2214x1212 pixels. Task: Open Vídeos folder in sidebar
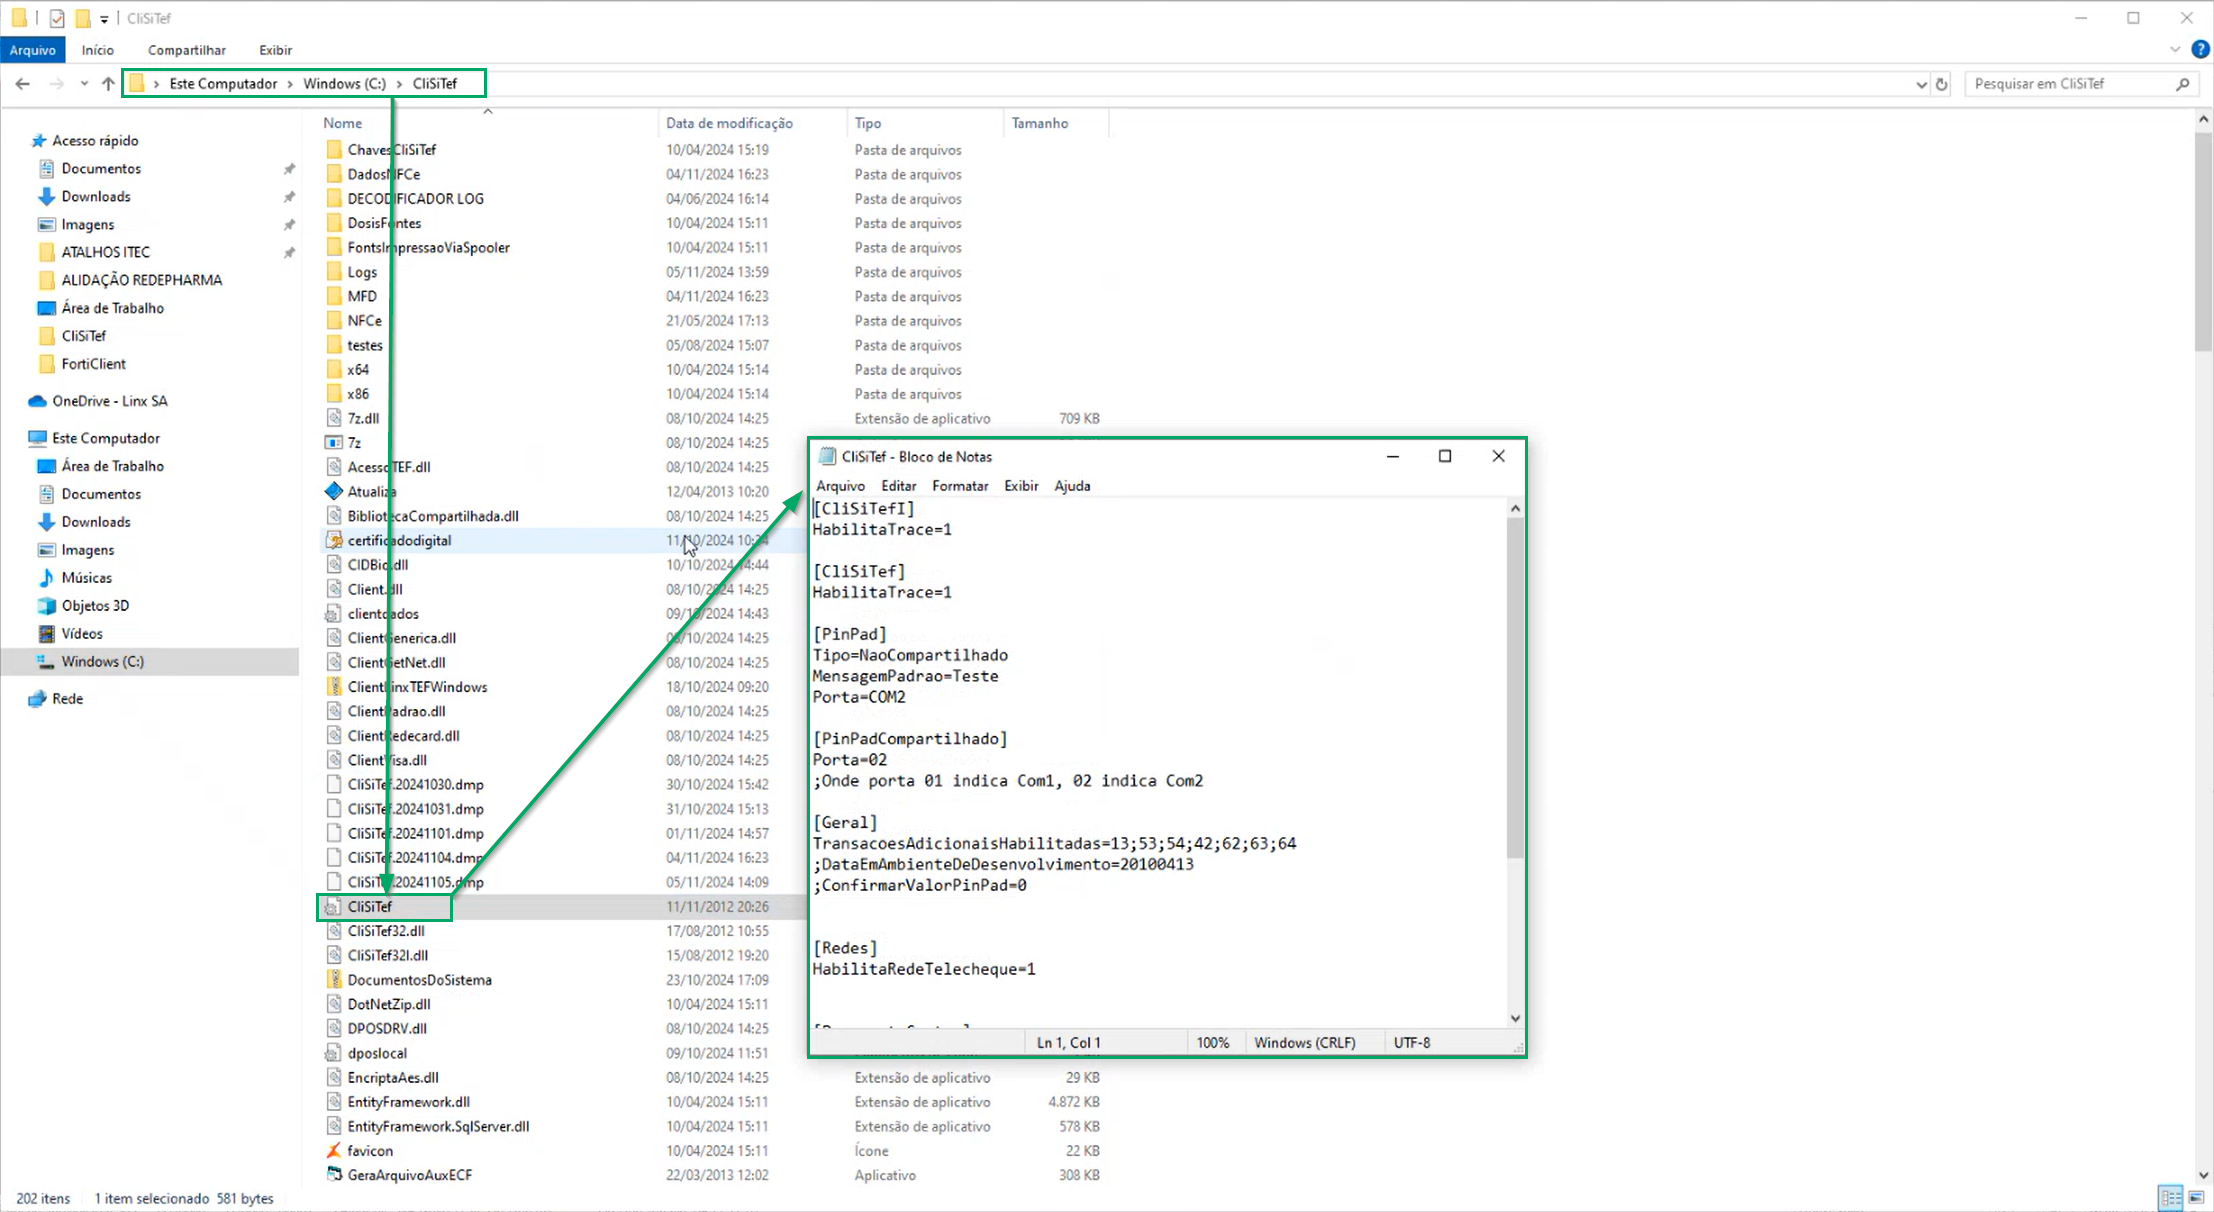coord(81,634)
